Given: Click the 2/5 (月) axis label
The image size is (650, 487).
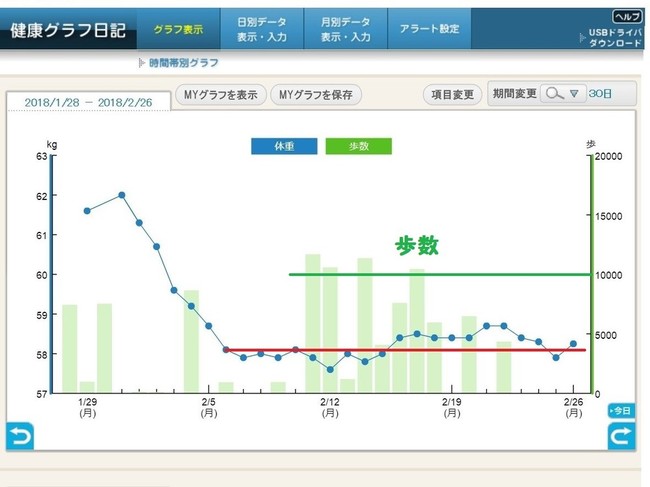Looking at the screenshot, I should pyautogui.click(x=209, y=407).
